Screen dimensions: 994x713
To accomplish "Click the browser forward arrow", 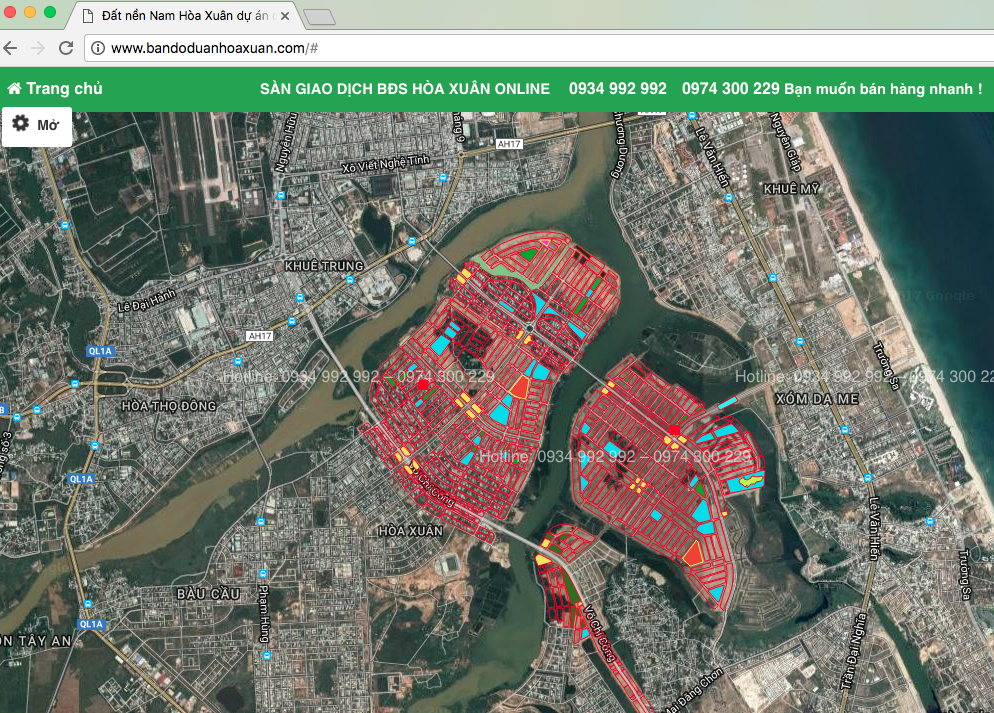I will tap(38, 48).
